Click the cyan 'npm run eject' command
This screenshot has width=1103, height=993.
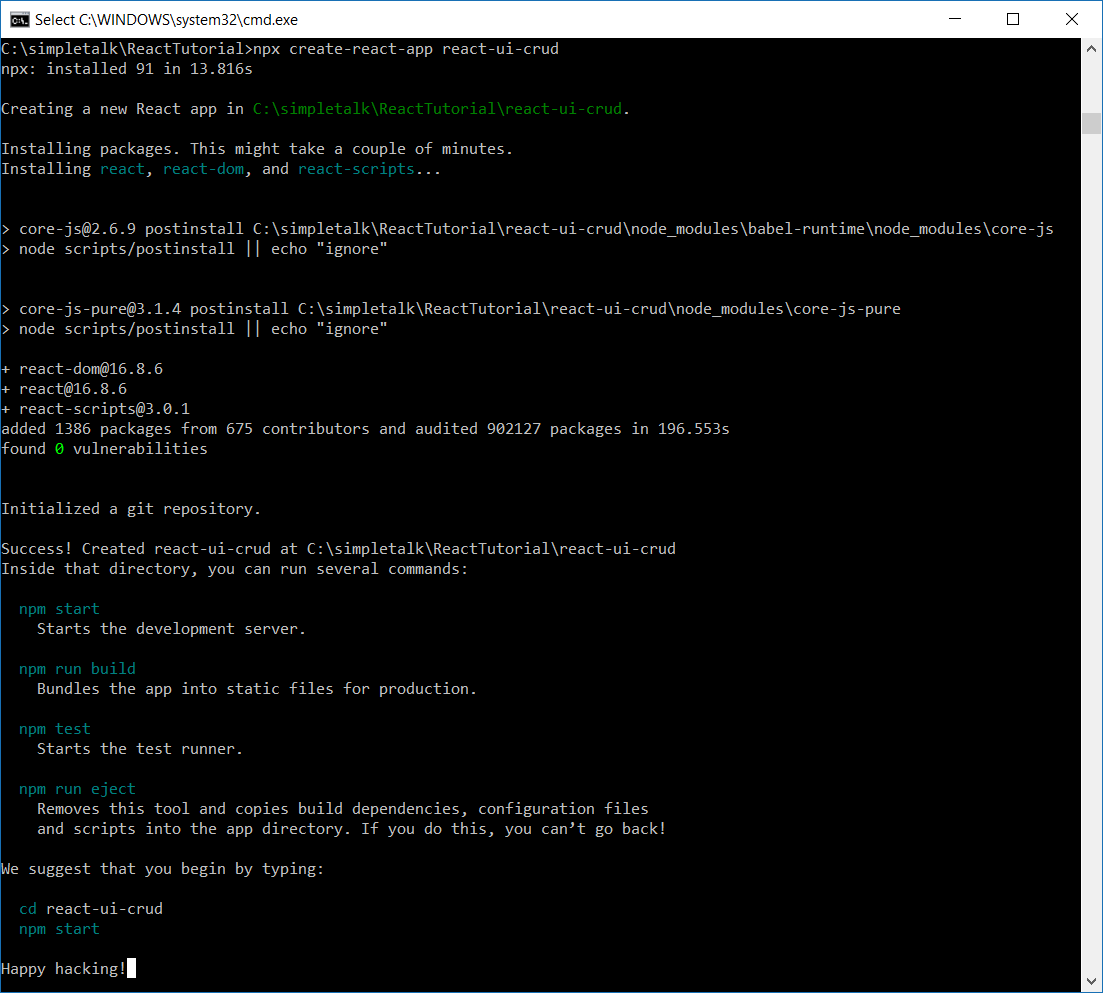77,789
